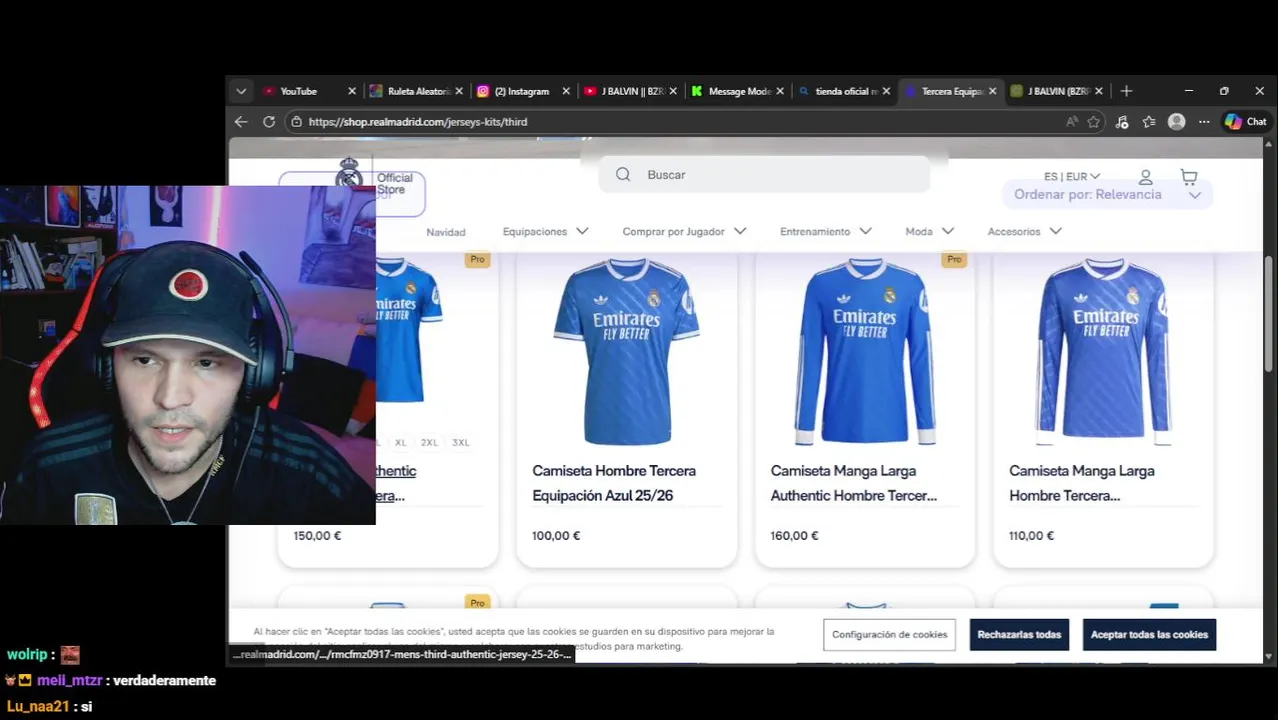Image resolution: width=1278 pixels, height=720 pixels.
Task: Open the 110,00 € long sleeve jersey image
Action: pos(1103,351)
